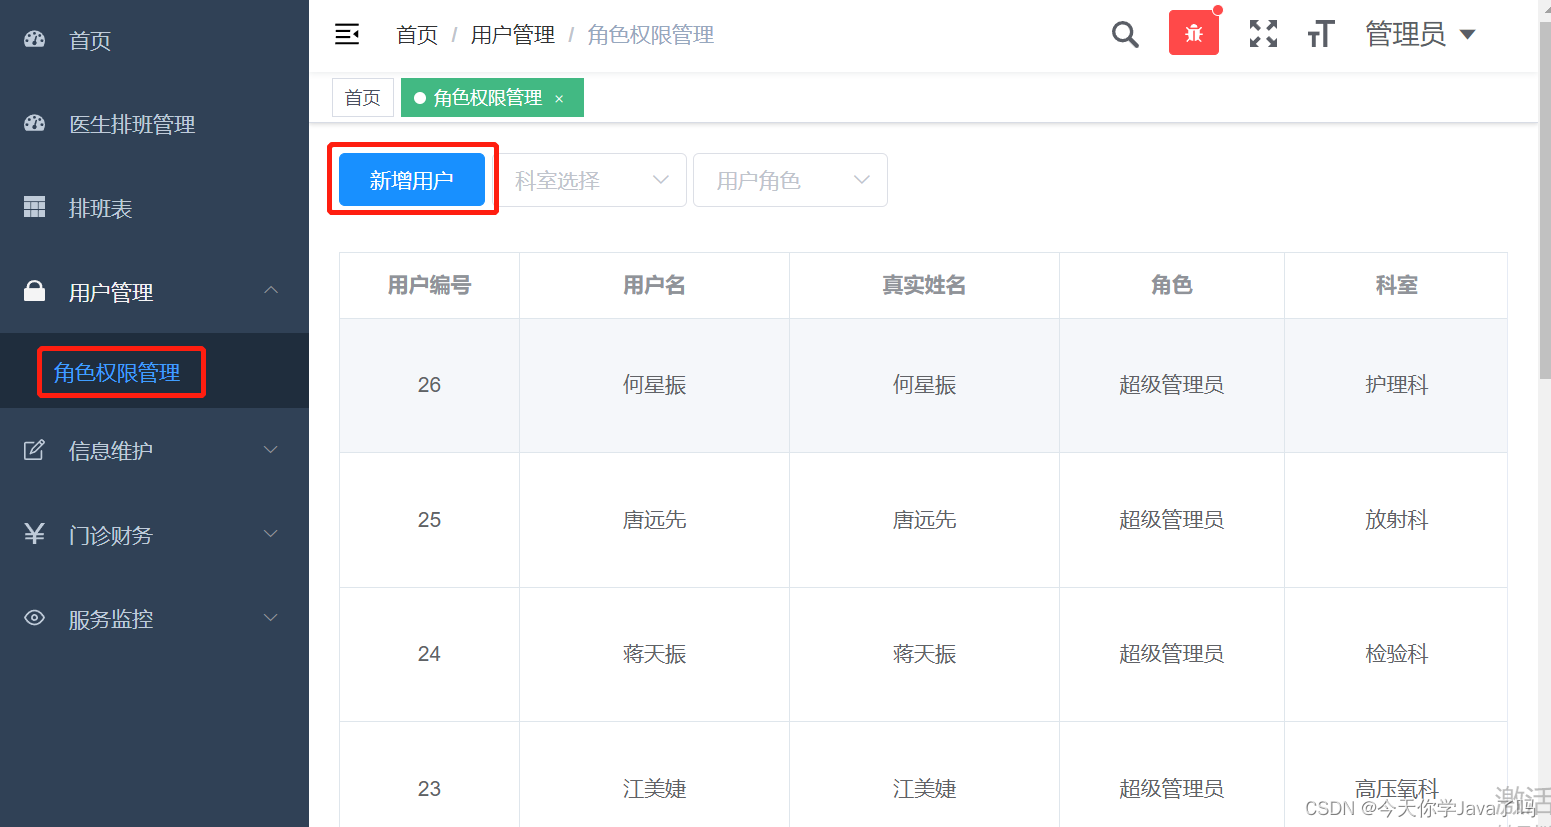
Task: Click the 检验科 department cell
Action: pos(1397,654)
